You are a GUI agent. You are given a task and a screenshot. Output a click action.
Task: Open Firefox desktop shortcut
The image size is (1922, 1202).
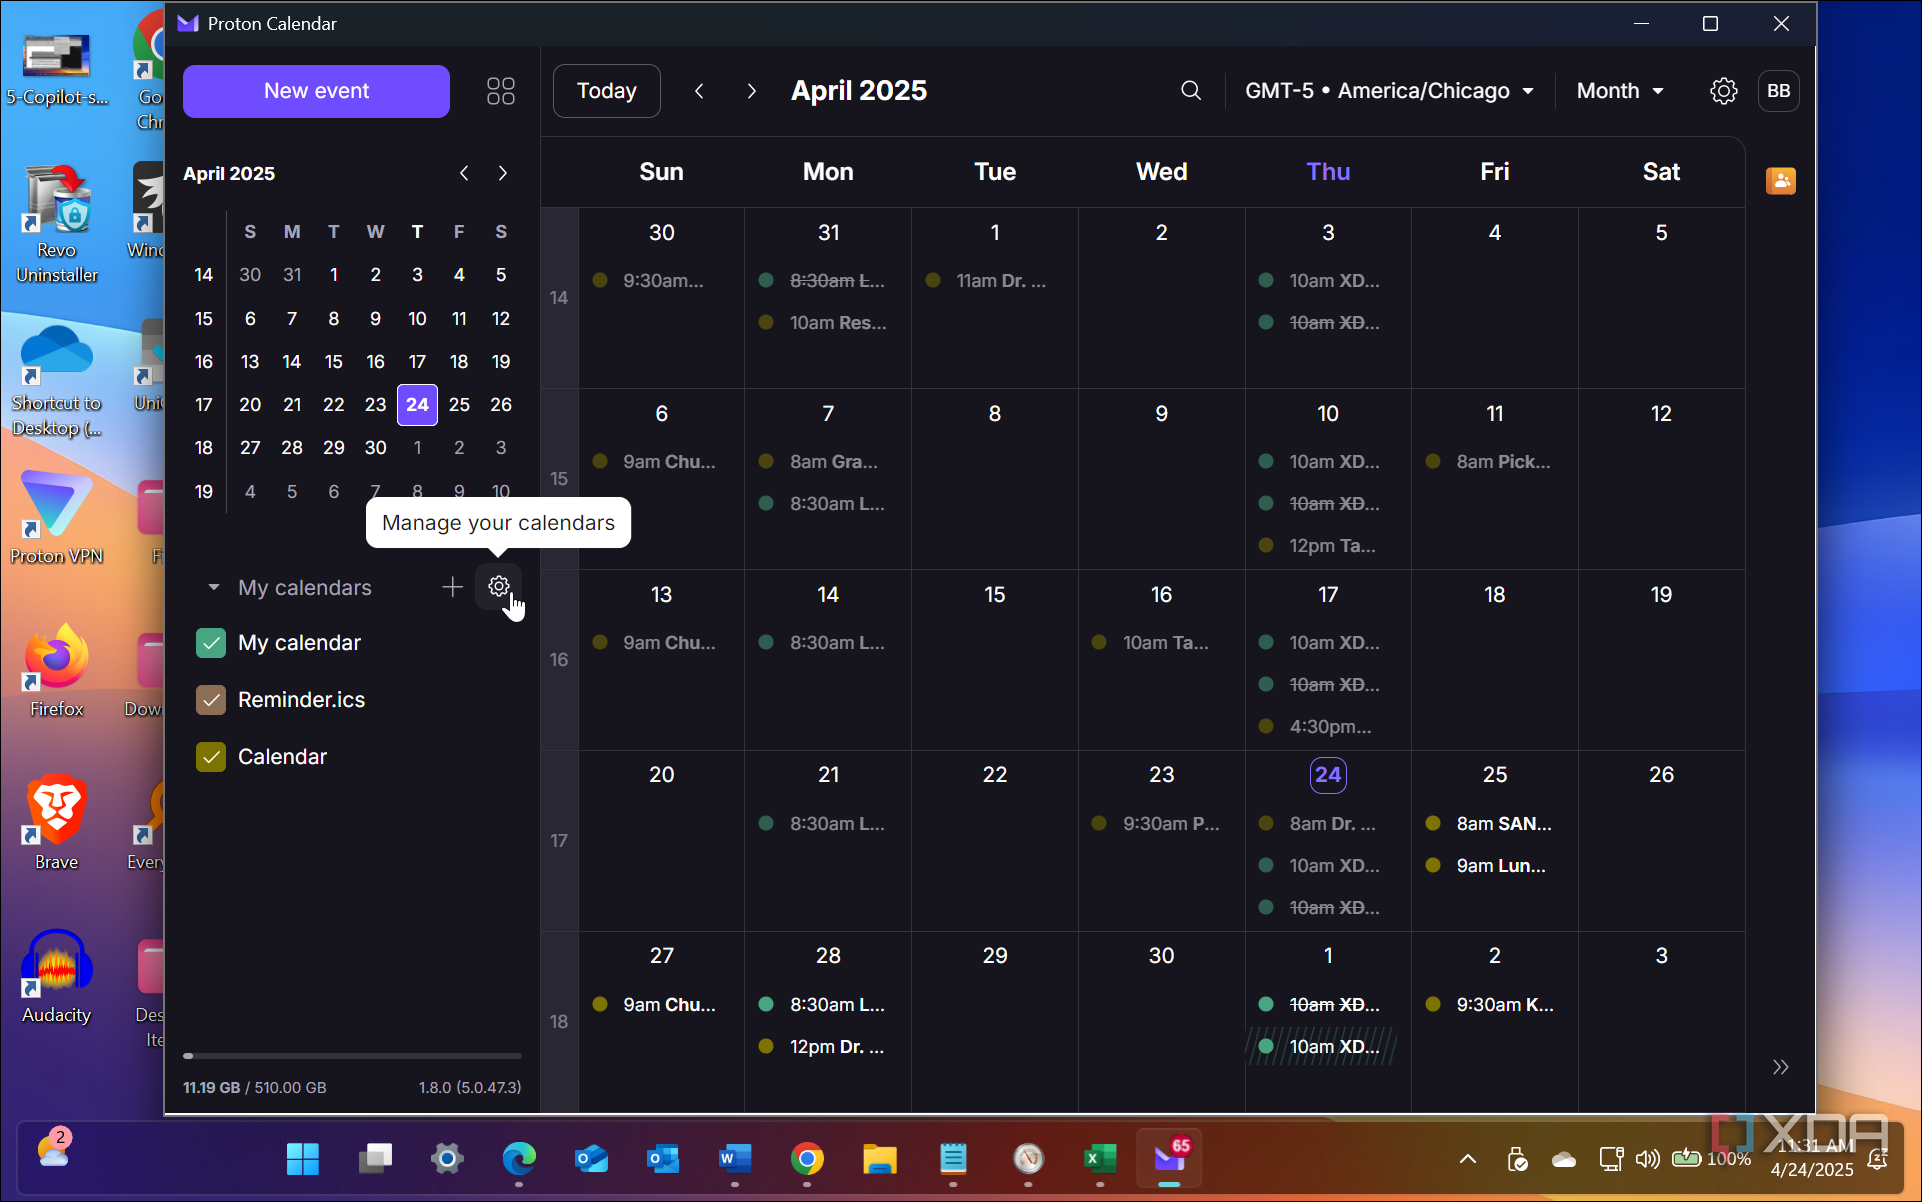pyautogui.click(x=56, y=670)
